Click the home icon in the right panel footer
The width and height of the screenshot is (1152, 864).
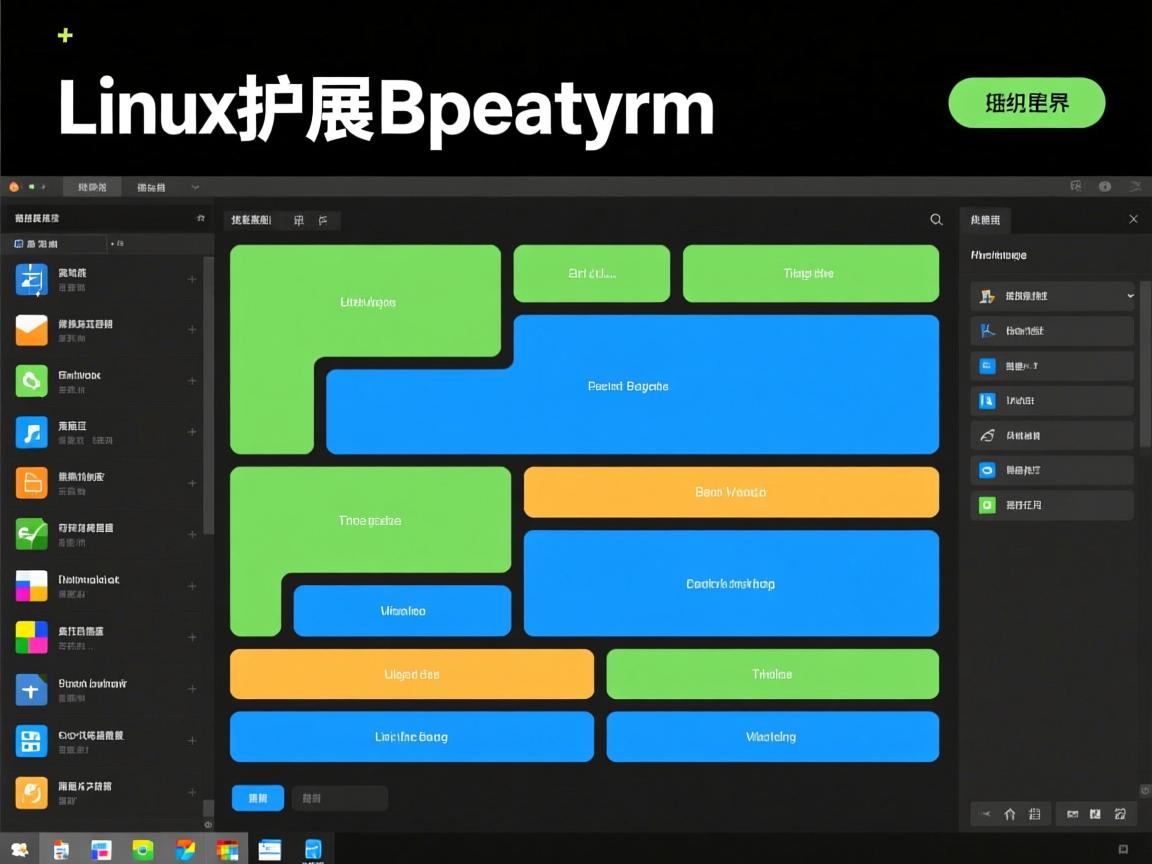pos(1010,814)
